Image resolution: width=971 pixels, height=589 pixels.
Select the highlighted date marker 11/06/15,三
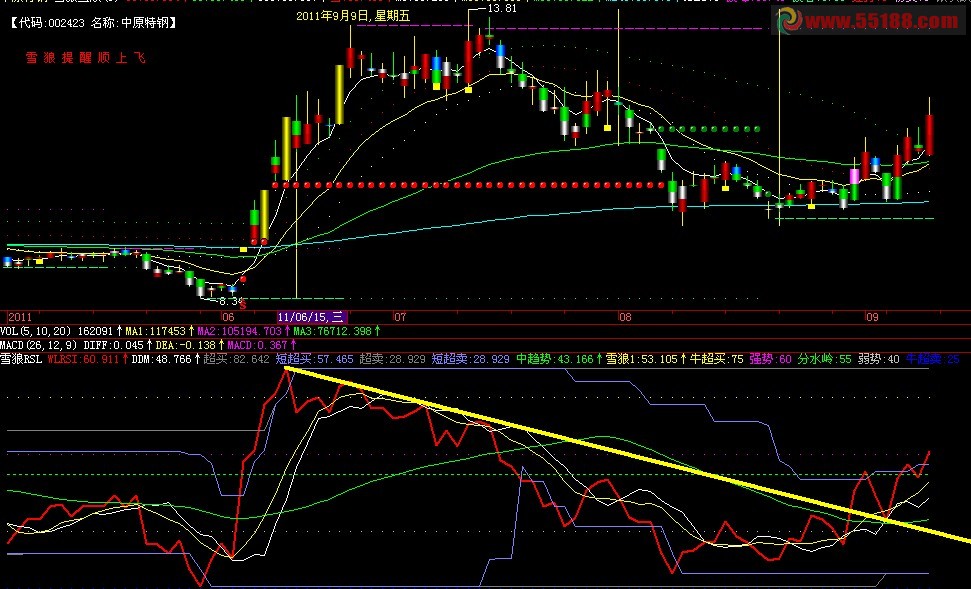coord(311,317)
